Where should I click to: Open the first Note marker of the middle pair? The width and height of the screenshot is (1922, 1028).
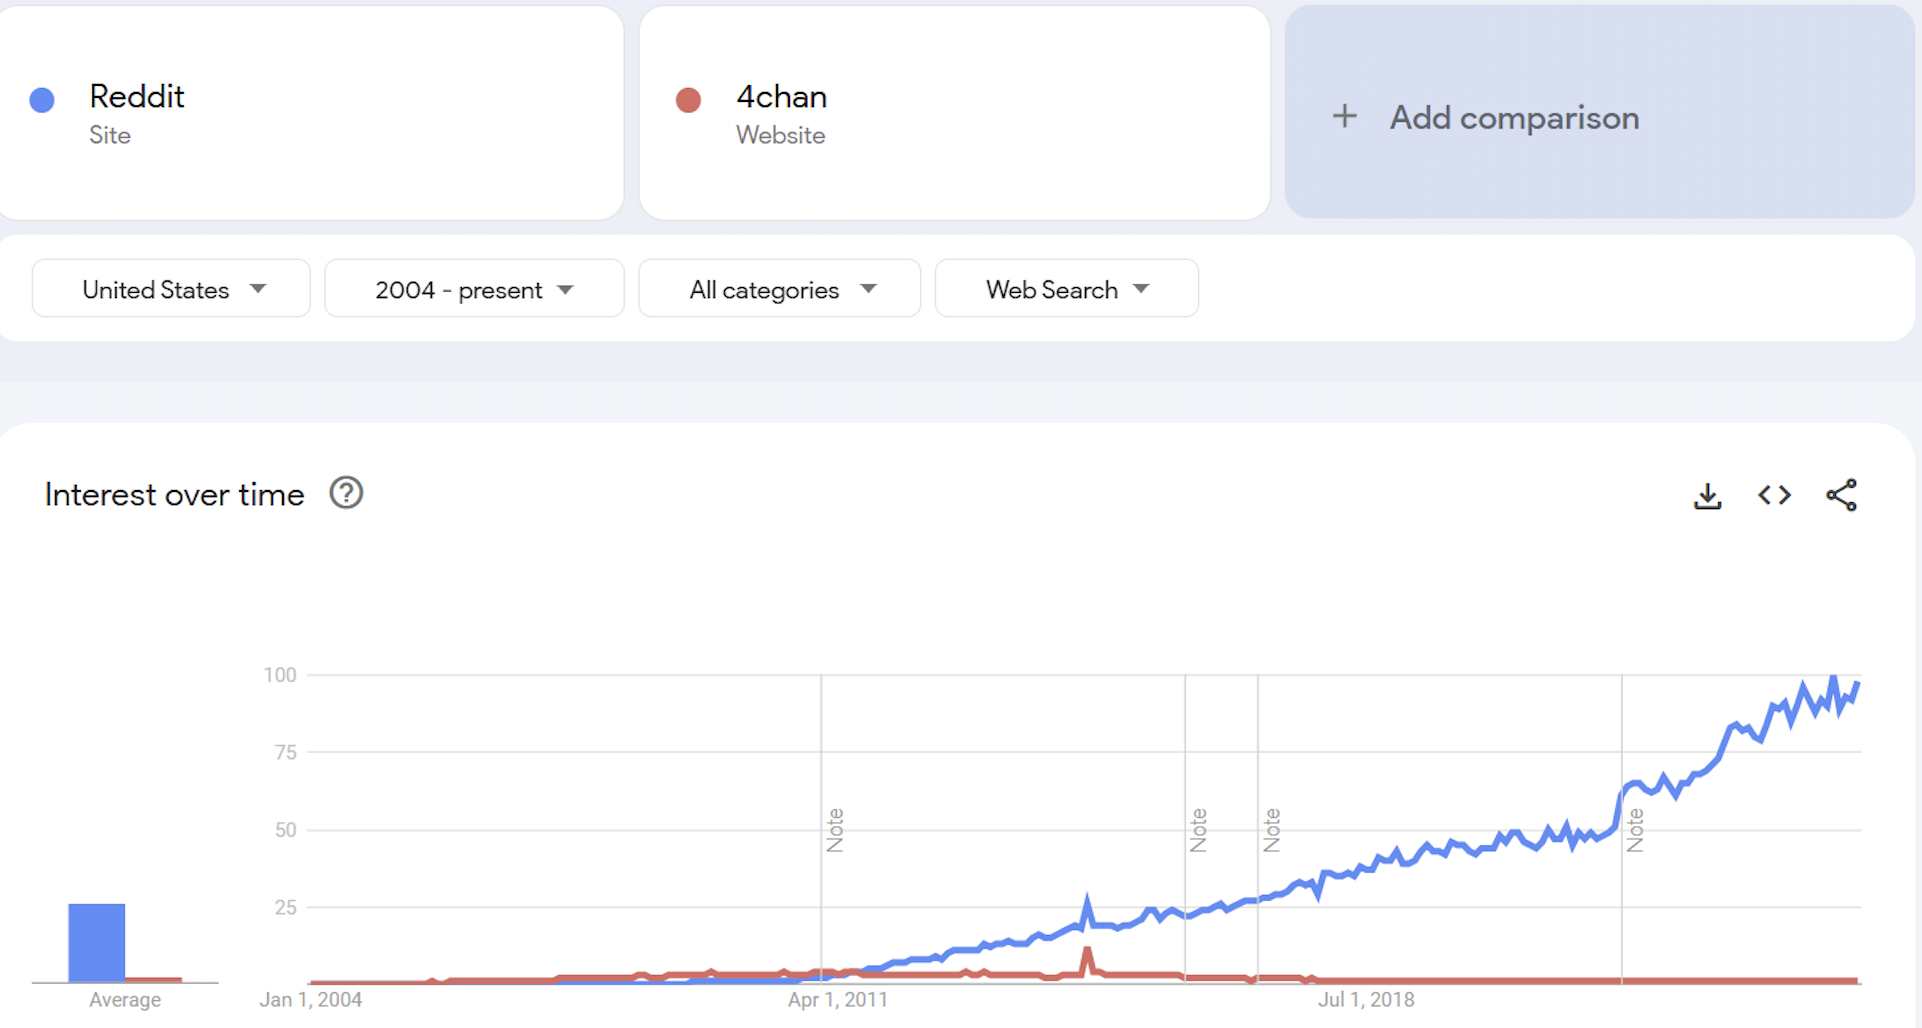tap(1198, 830)
